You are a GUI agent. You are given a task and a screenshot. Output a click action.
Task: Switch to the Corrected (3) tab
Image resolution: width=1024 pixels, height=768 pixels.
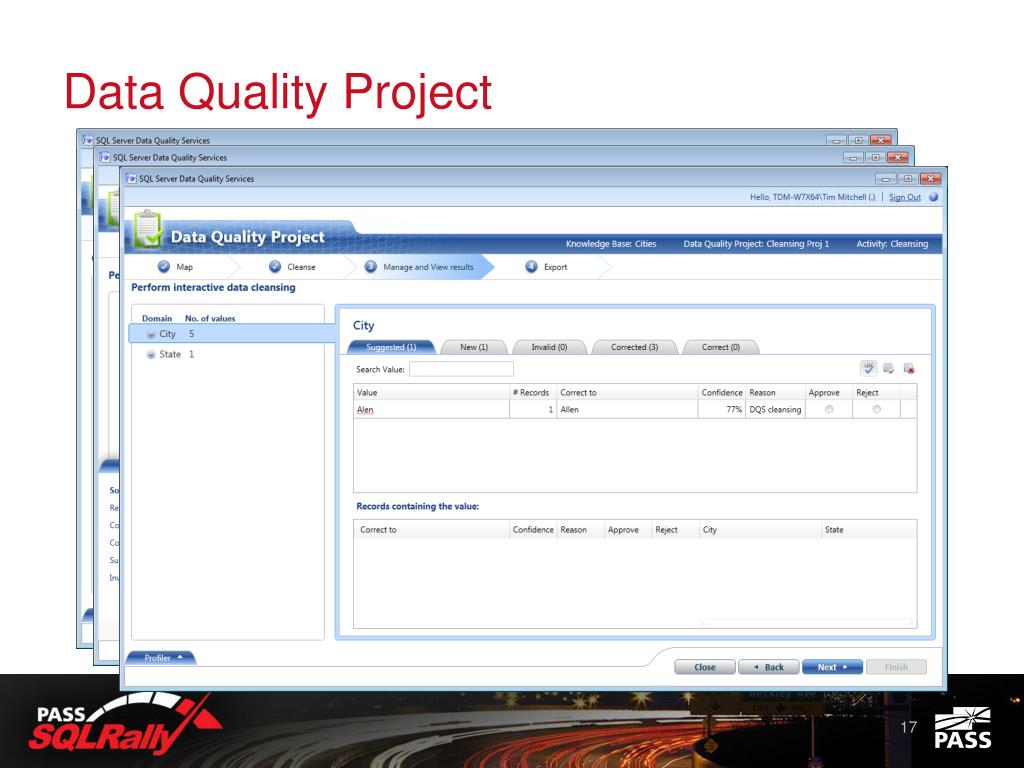[x=634, y=347]
